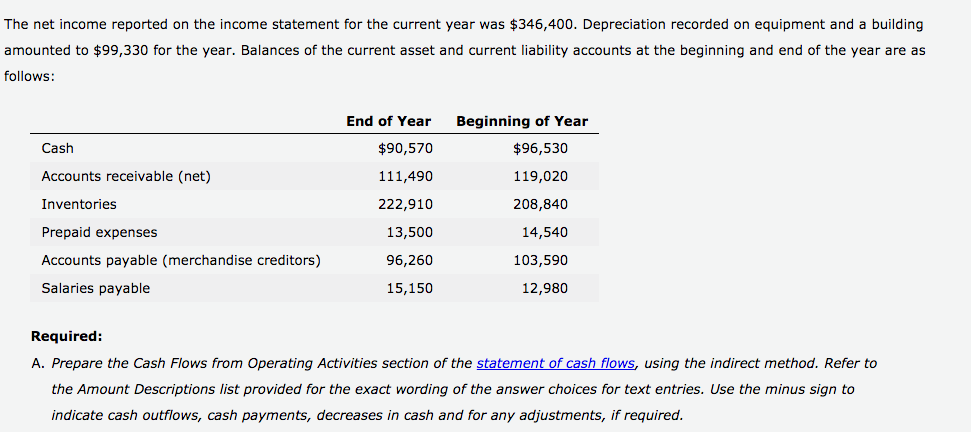Viewport: 971px width, 432px height.
Task: Open the statement of cash flows link
Action: (556, 364)
